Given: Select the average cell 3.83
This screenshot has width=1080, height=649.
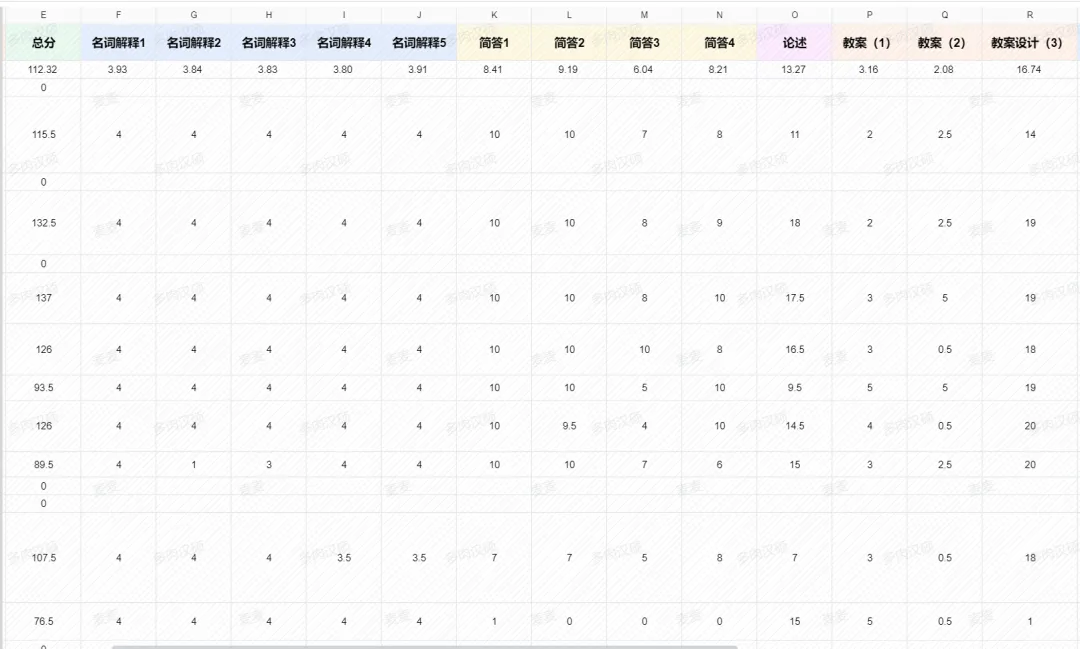Looking at the screenshot, I should point(268,70).
